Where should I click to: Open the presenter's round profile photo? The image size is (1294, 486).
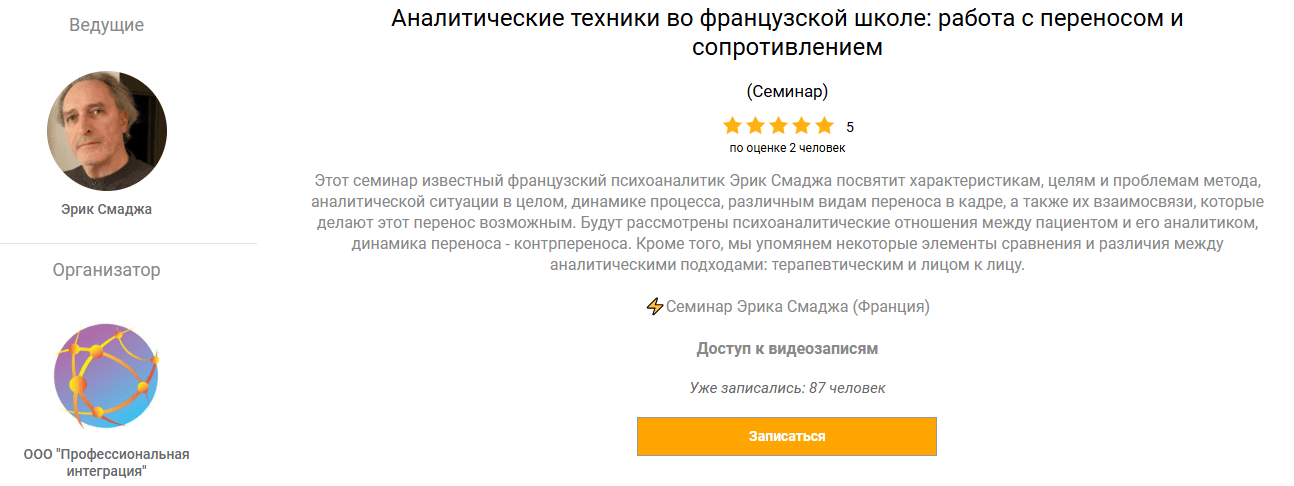[x=107, y=131]
